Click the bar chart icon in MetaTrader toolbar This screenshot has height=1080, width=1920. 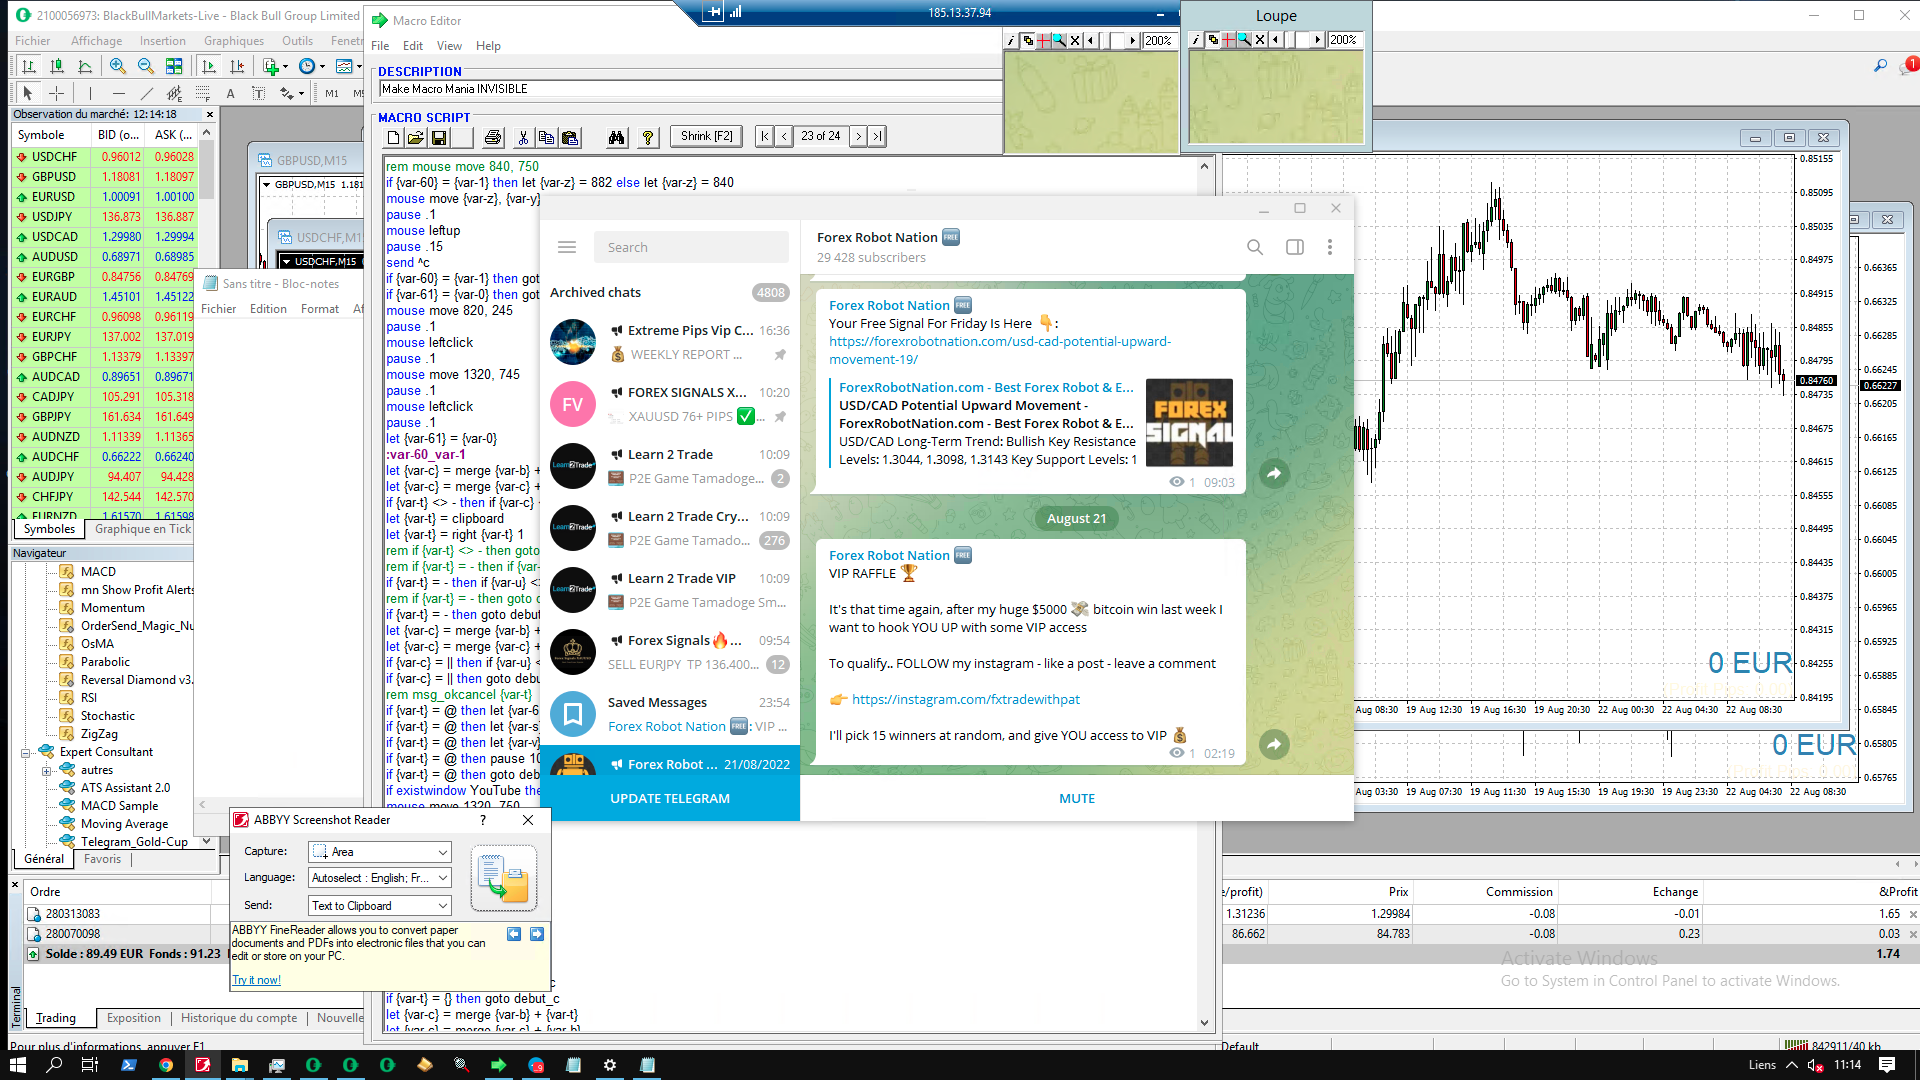29,66
